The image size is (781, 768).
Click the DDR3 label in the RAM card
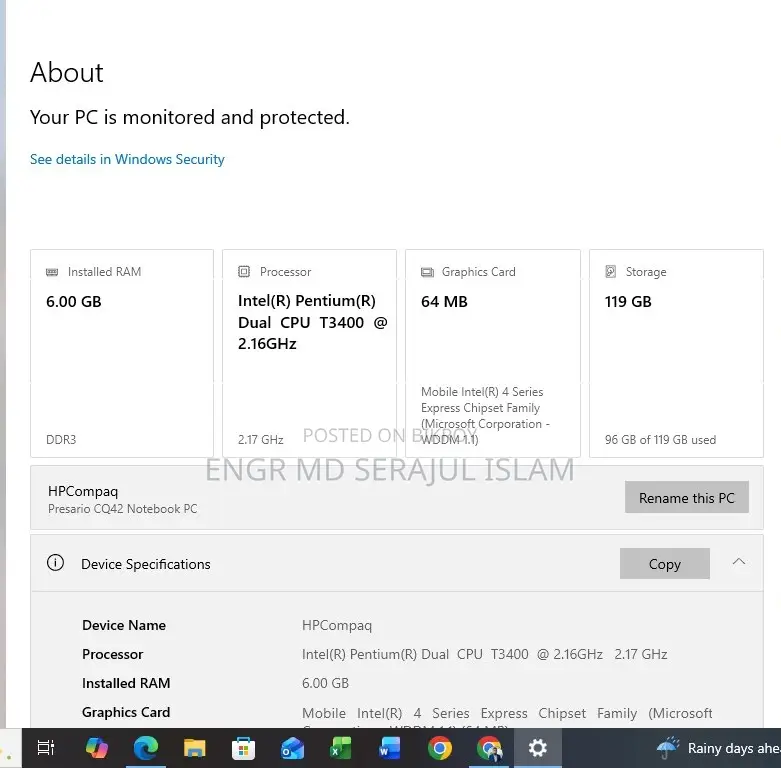[x=61, y=440]
